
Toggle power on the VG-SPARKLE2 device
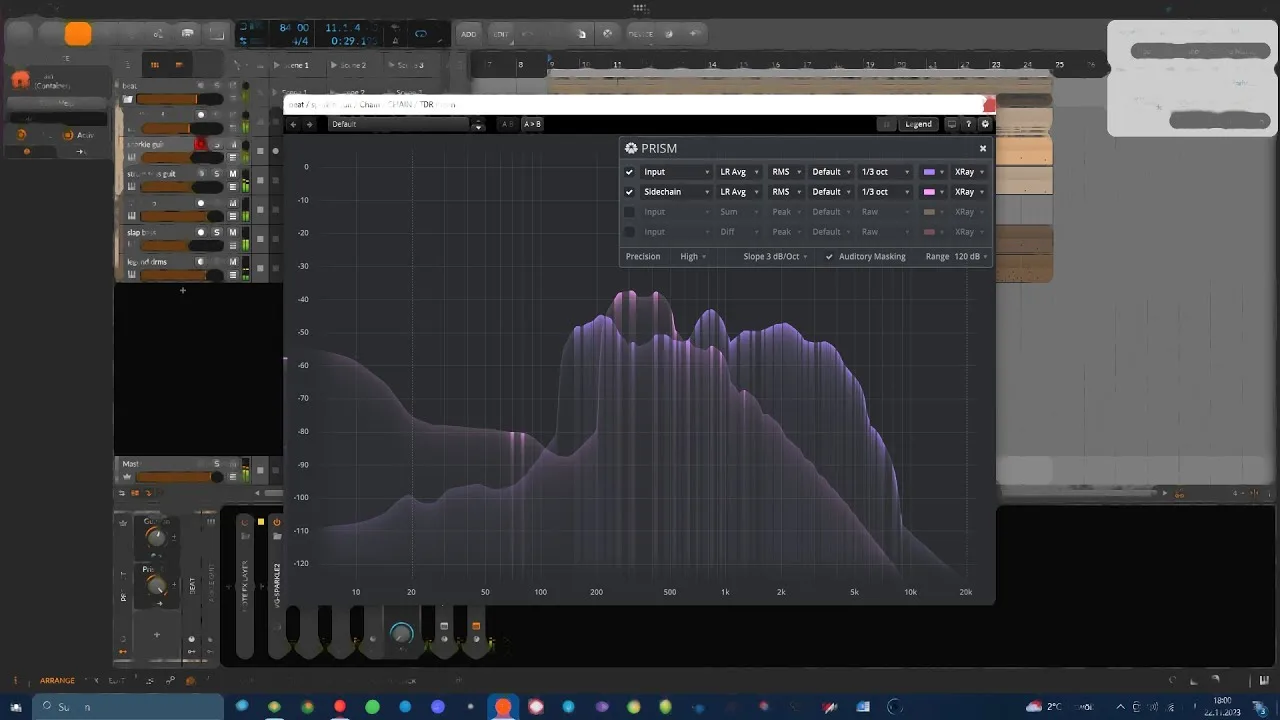(x=277, y=522)
